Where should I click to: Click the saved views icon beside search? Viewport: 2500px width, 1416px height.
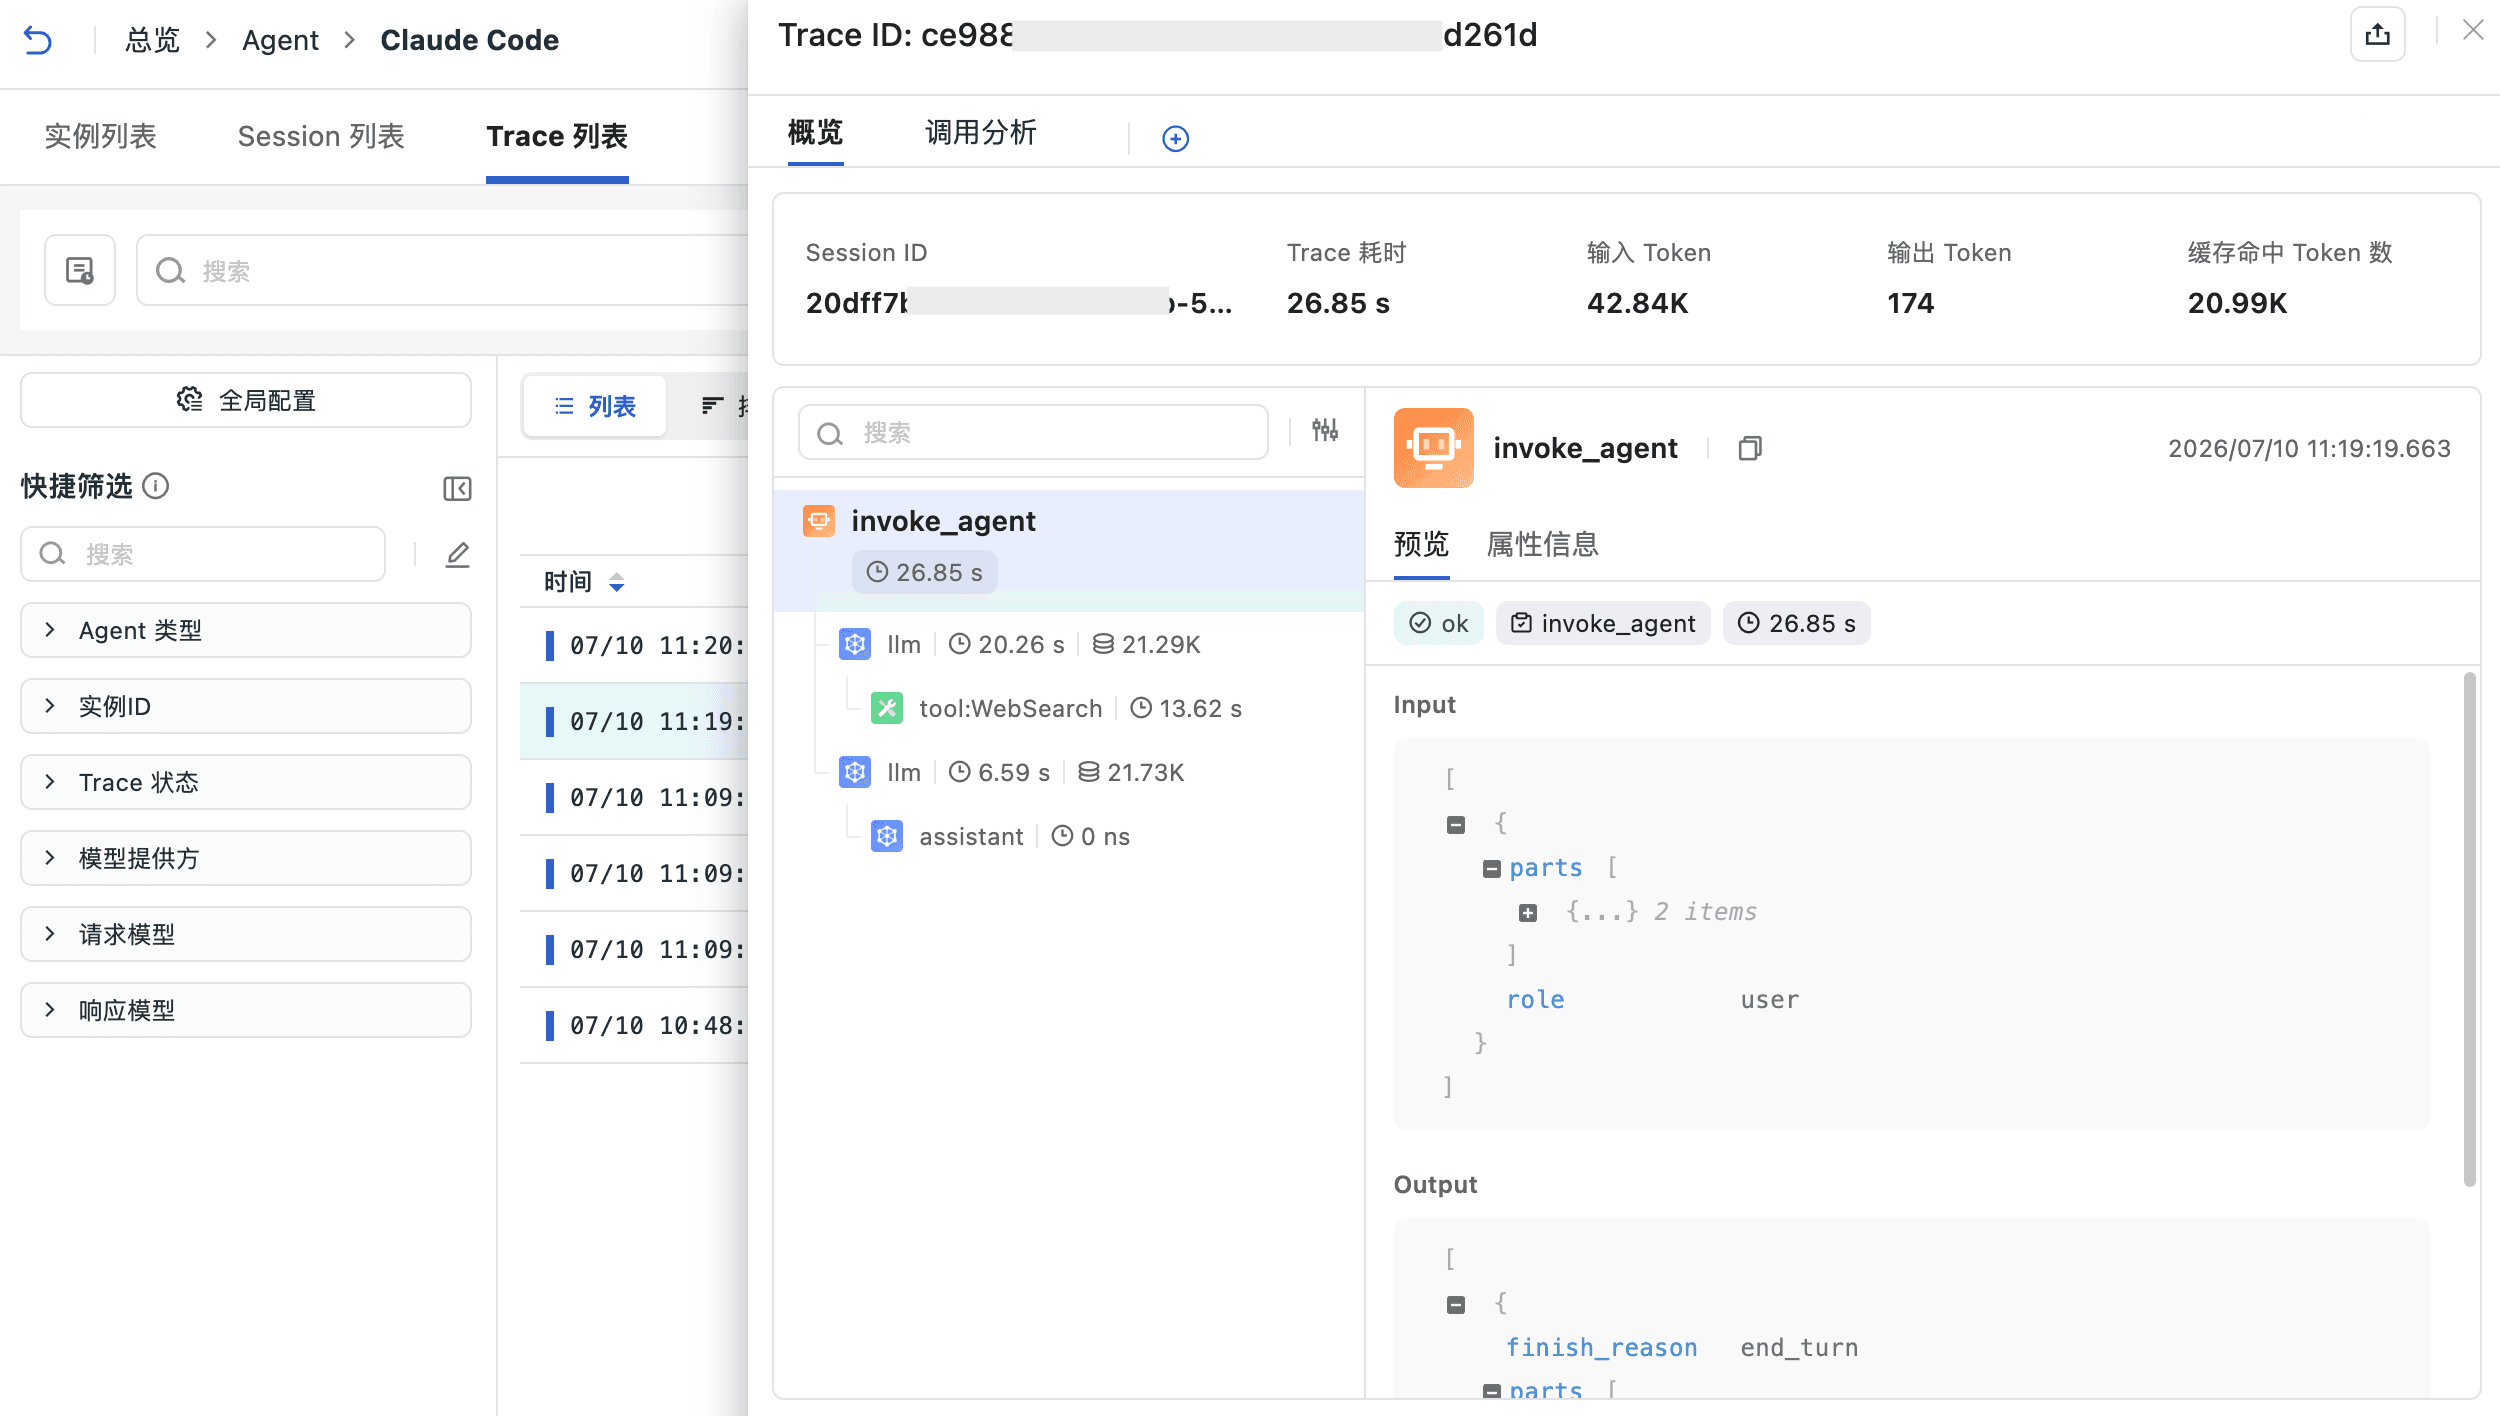coord(80,270)
